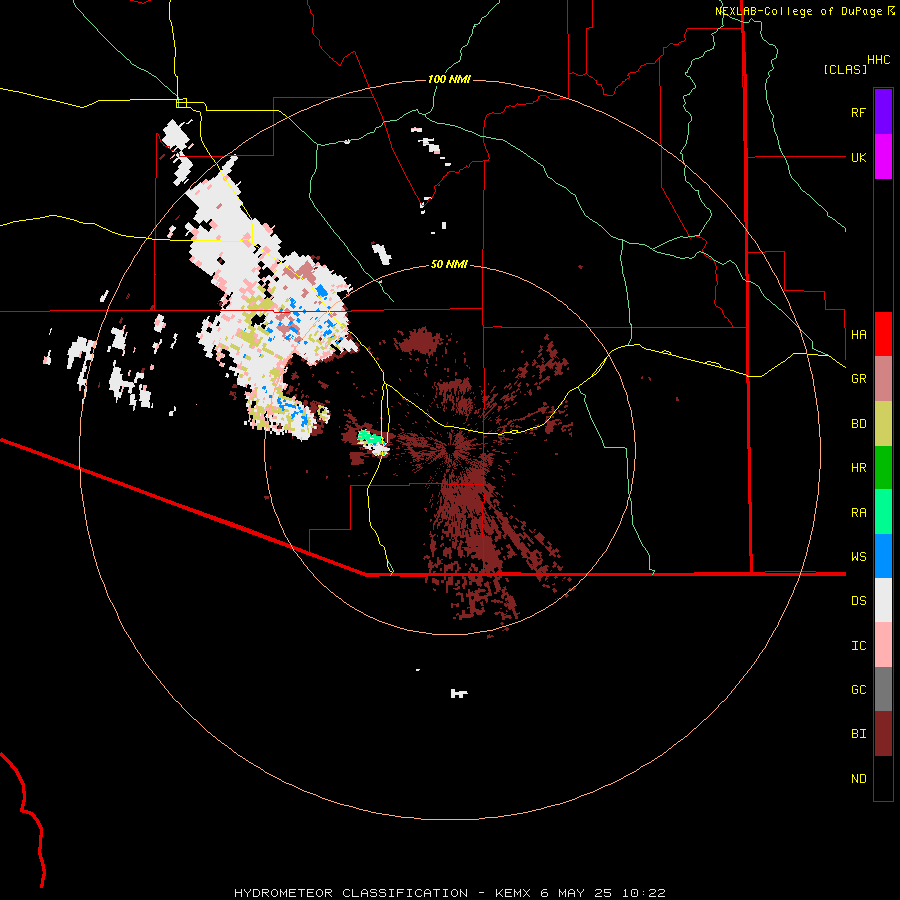Pick the HR heavy rain green swatch
The image size is (900, 900).
coord(883,467)
